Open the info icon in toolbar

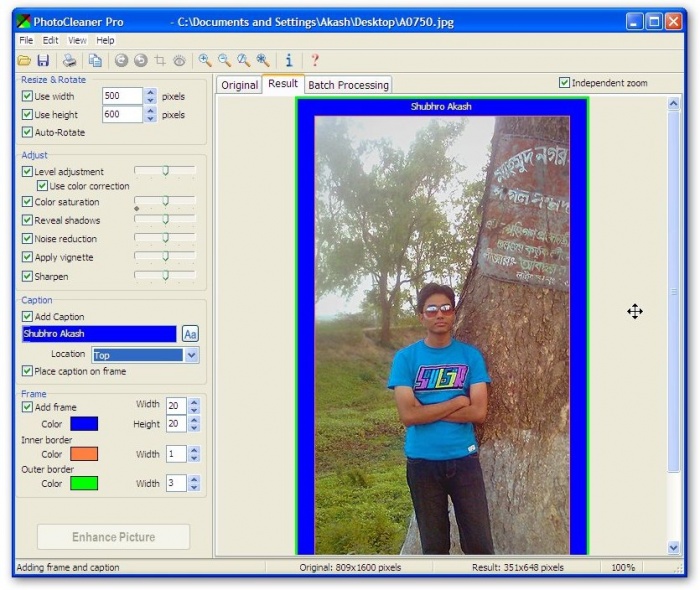coord(289,61)
